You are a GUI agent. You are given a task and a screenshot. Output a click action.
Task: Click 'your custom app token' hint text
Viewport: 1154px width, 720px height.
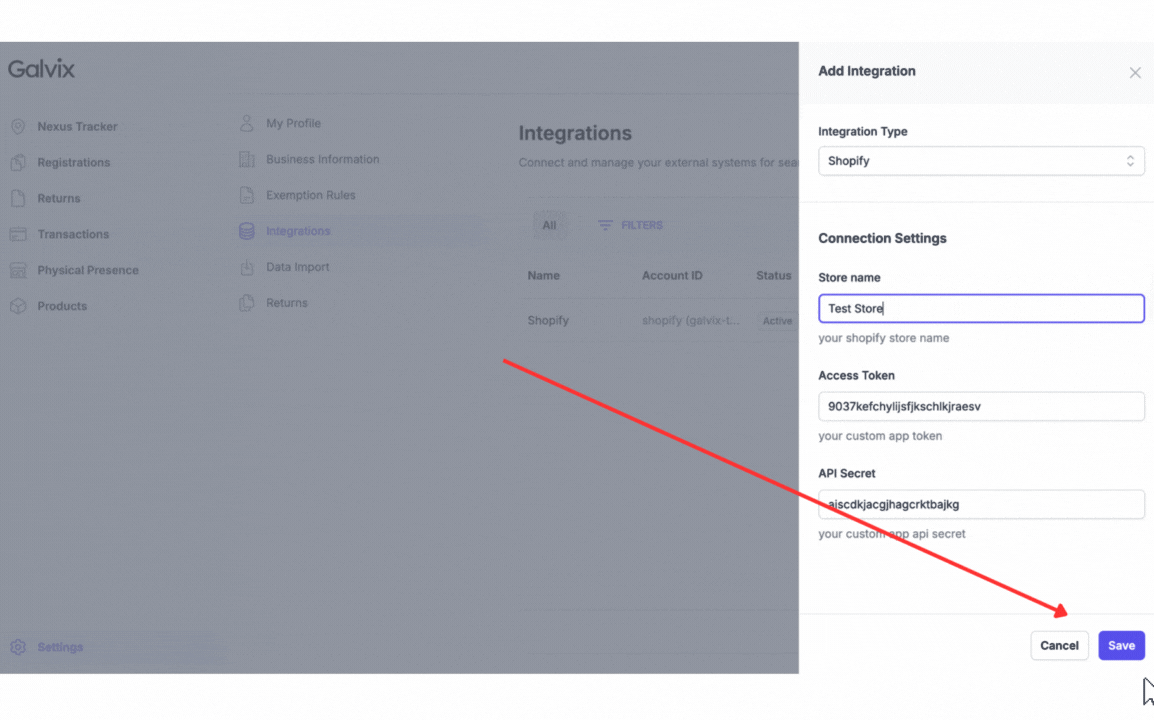879,436
